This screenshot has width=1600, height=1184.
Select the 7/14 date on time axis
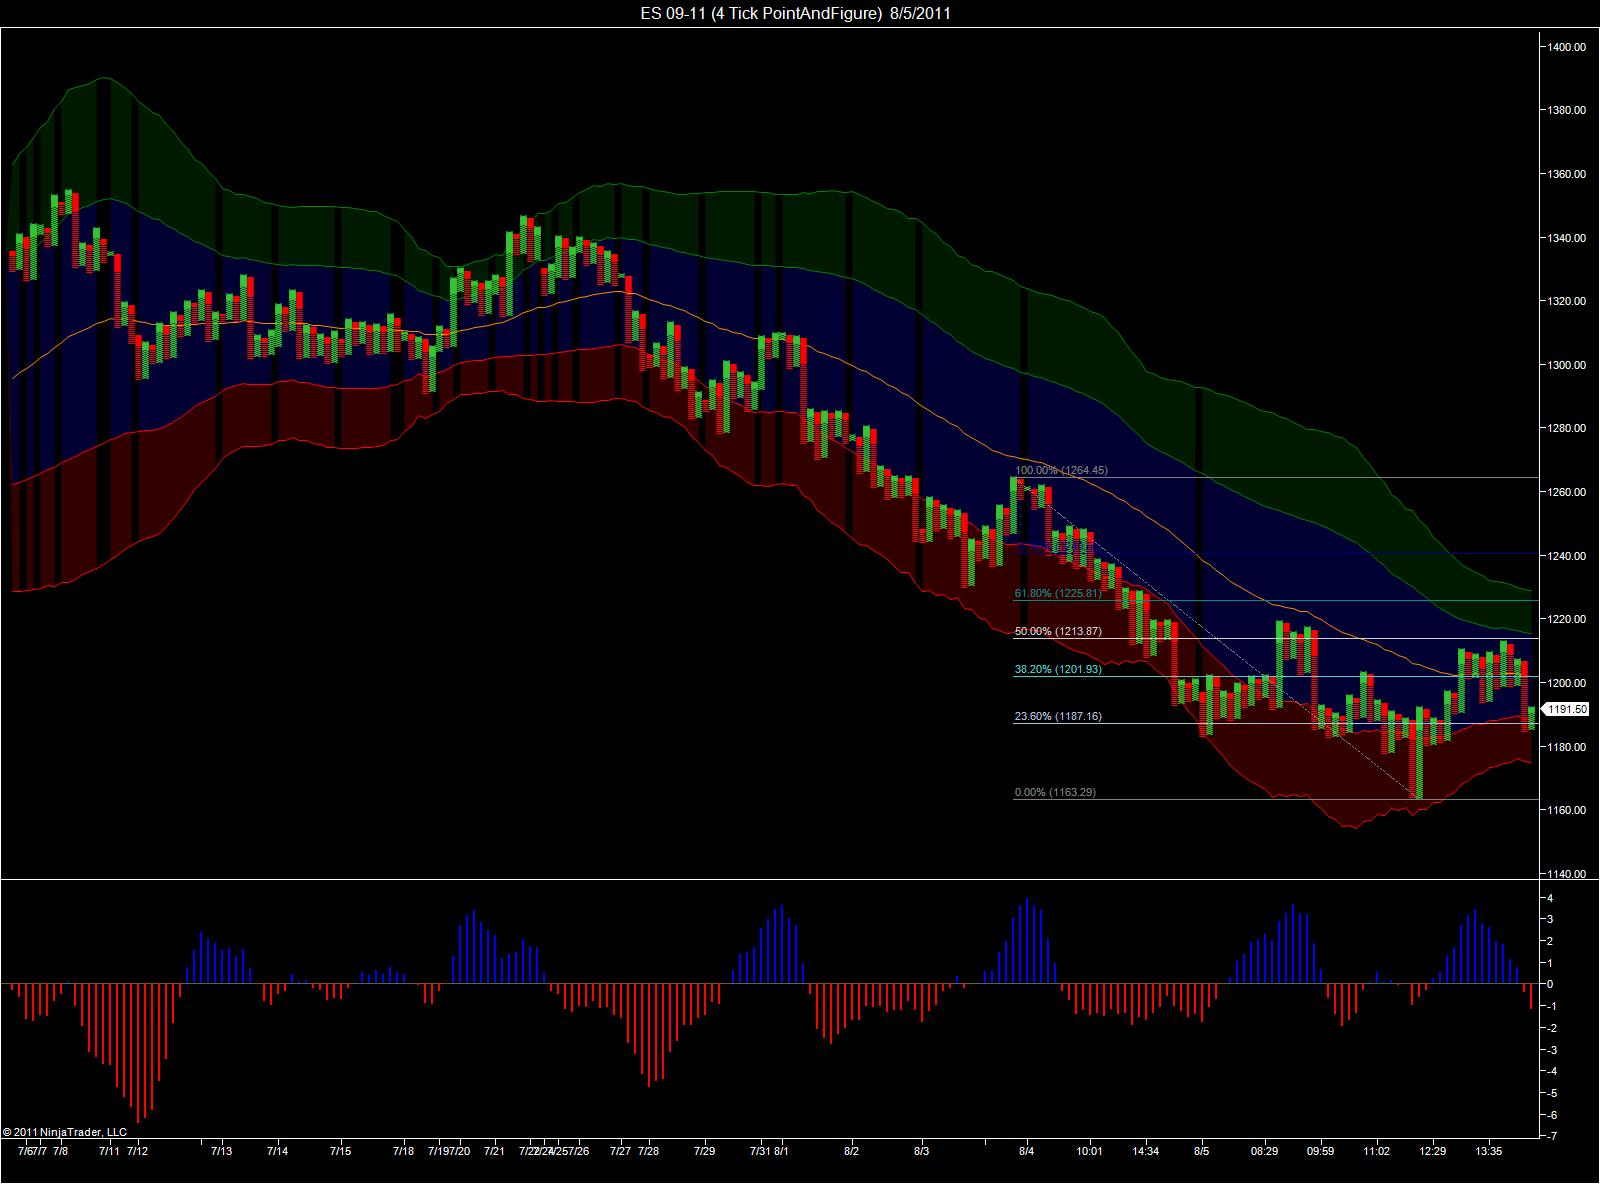click(x=278, y=1151)
